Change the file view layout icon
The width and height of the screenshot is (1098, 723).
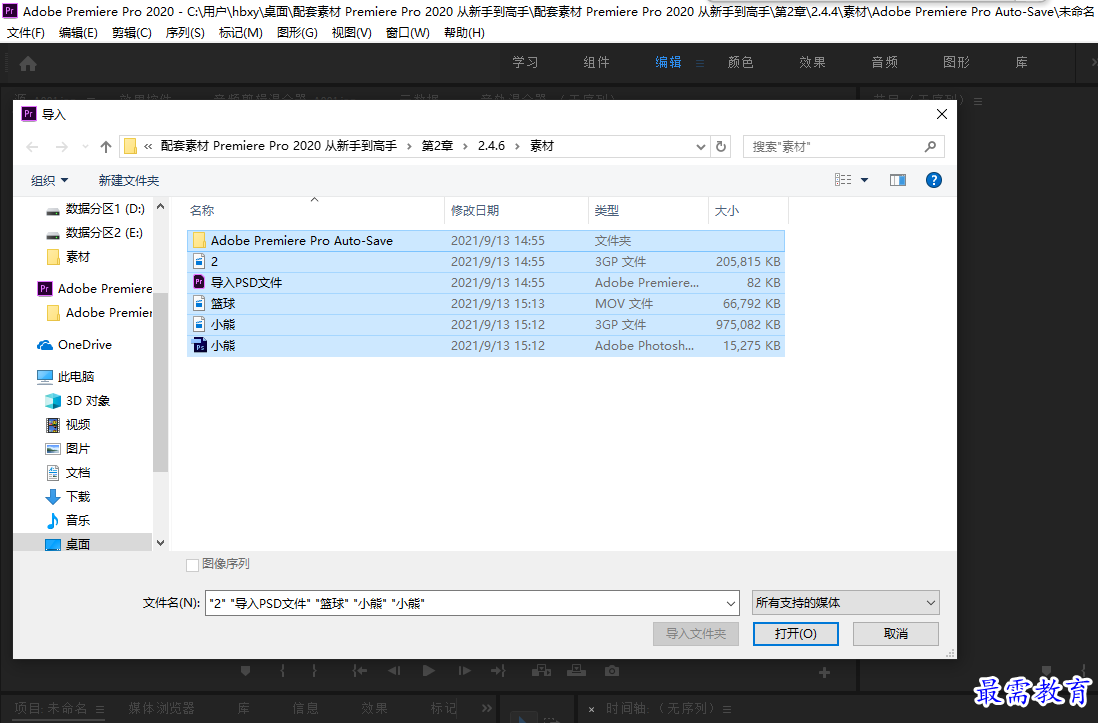point(843,180)
